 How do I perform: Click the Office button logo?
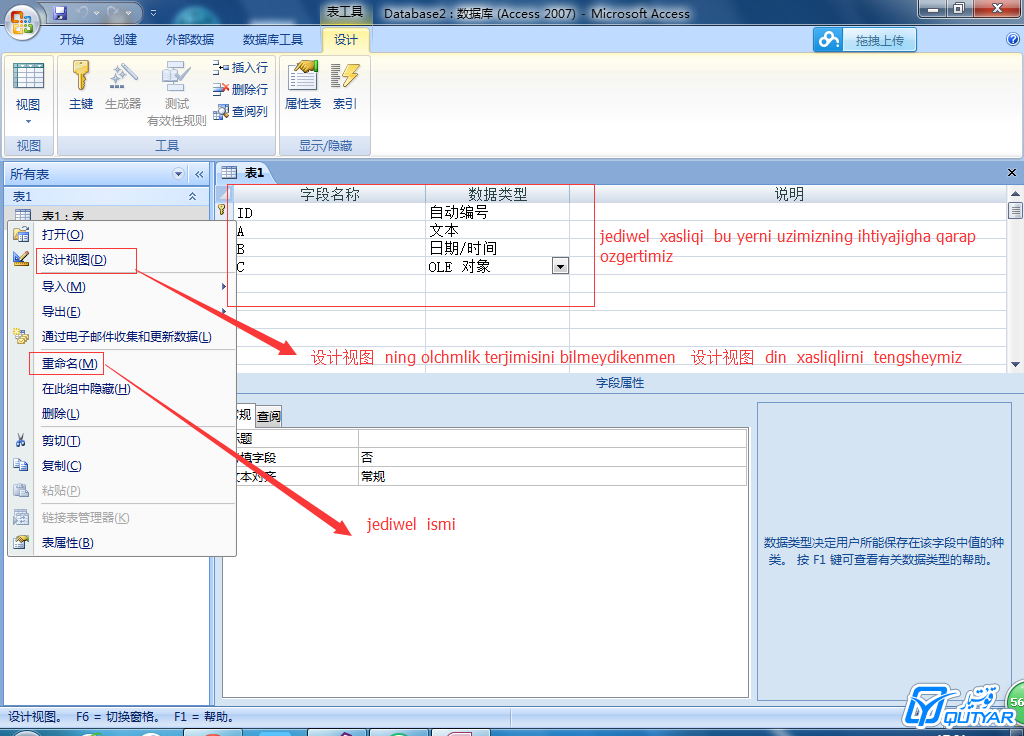pos(22,22)
